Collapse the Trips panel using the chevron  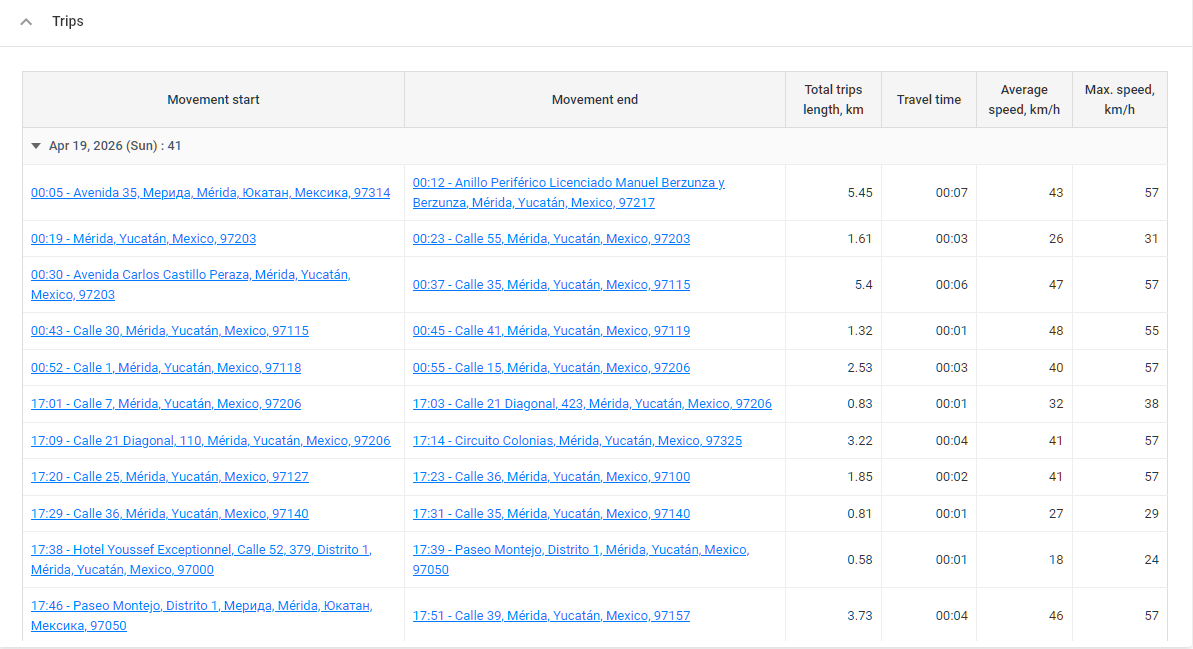26,21
